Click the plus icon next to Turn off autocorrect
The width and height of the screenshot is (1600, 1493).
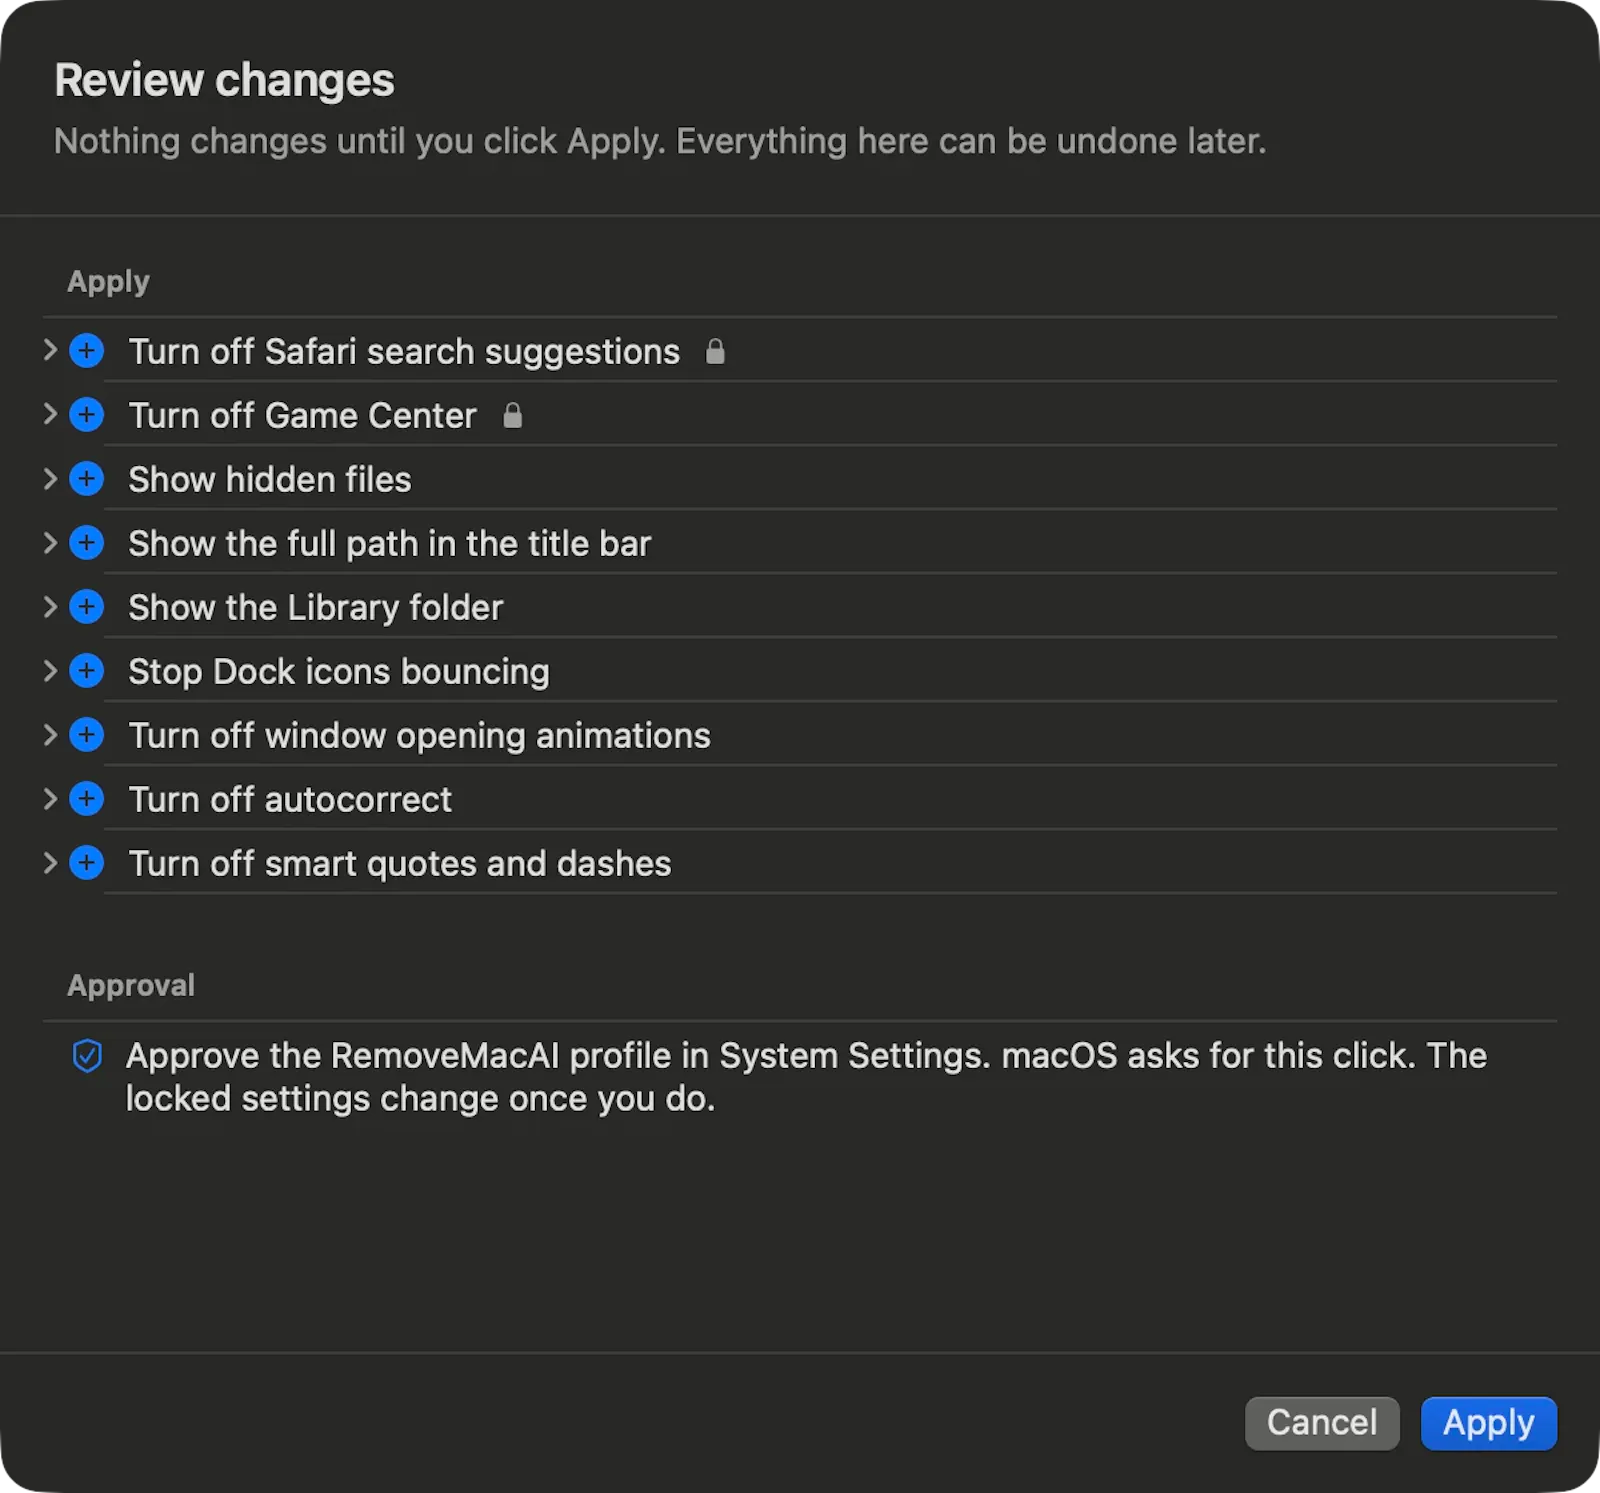[x=87, y=799]
